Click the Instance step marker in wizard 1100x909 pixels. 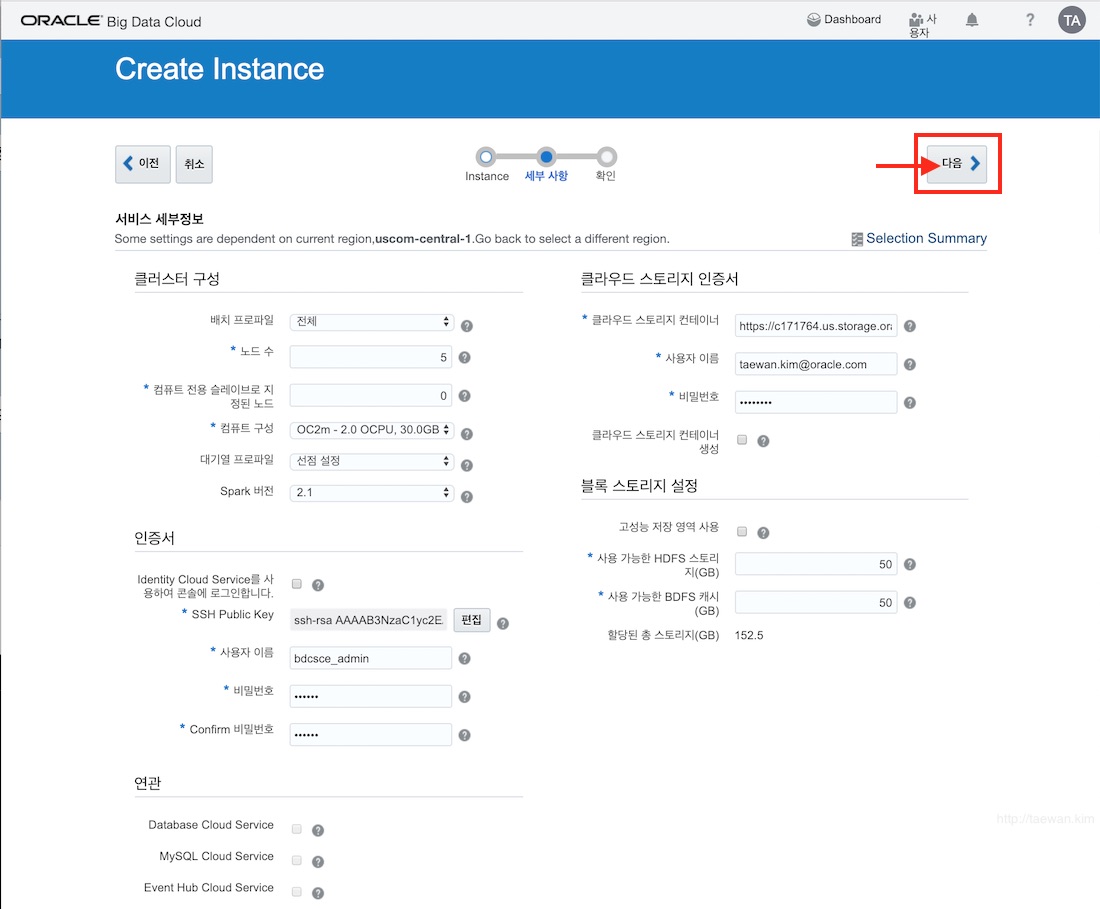click(485, 157)
